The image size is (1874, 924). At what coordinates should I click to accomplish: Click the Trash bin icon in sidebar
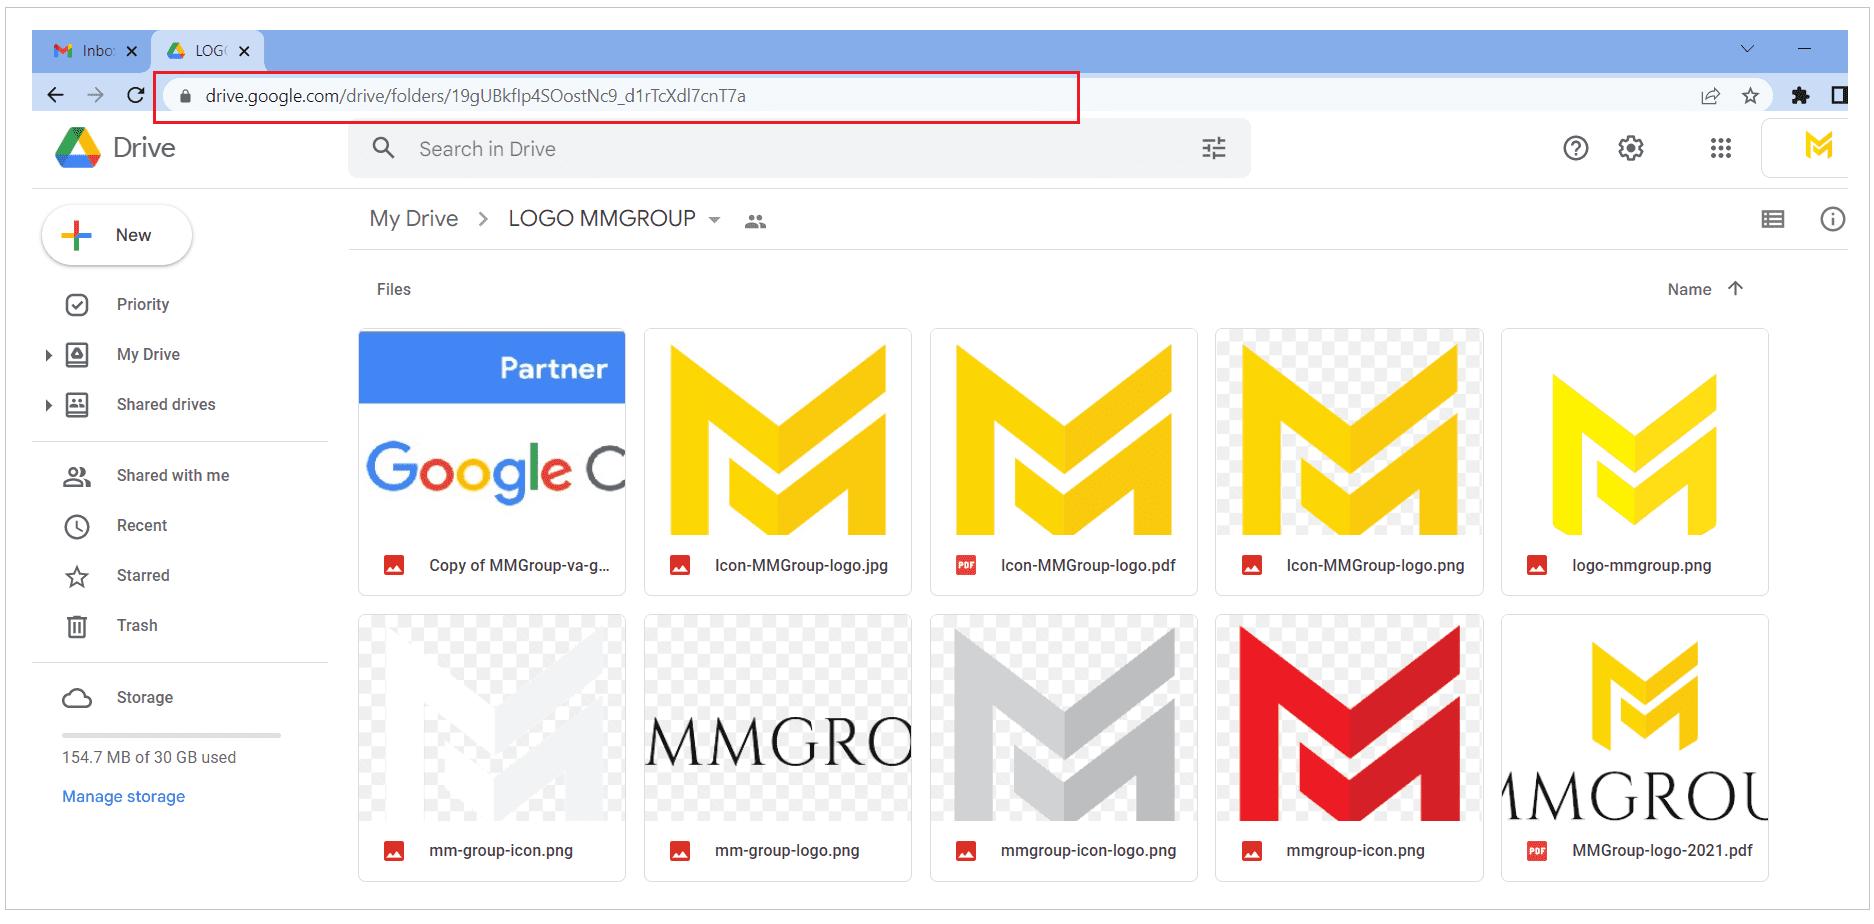[77, 626]
